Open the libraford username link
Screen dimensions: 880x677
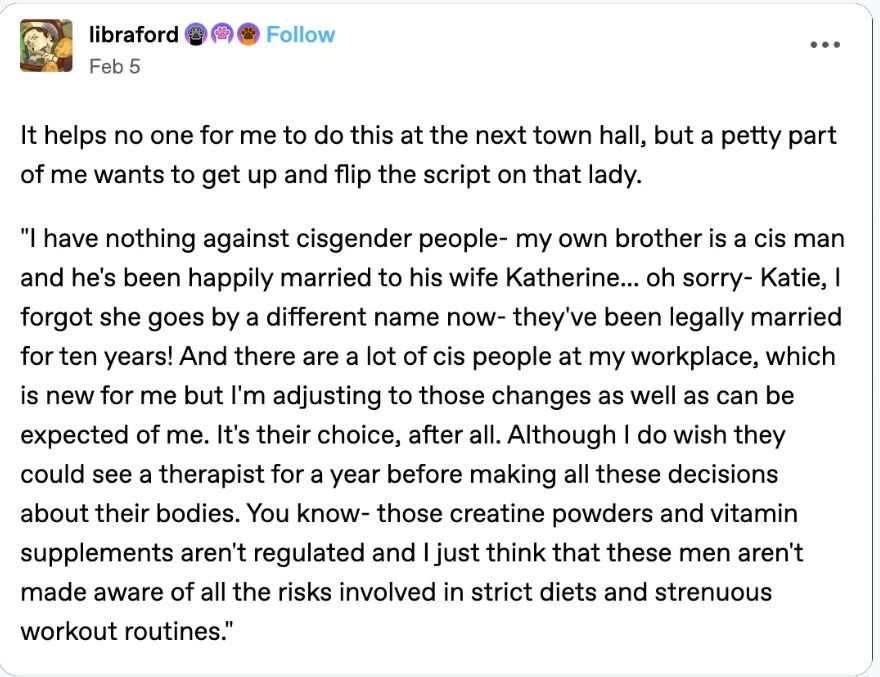pyautogui.click(x=134, y=35)
